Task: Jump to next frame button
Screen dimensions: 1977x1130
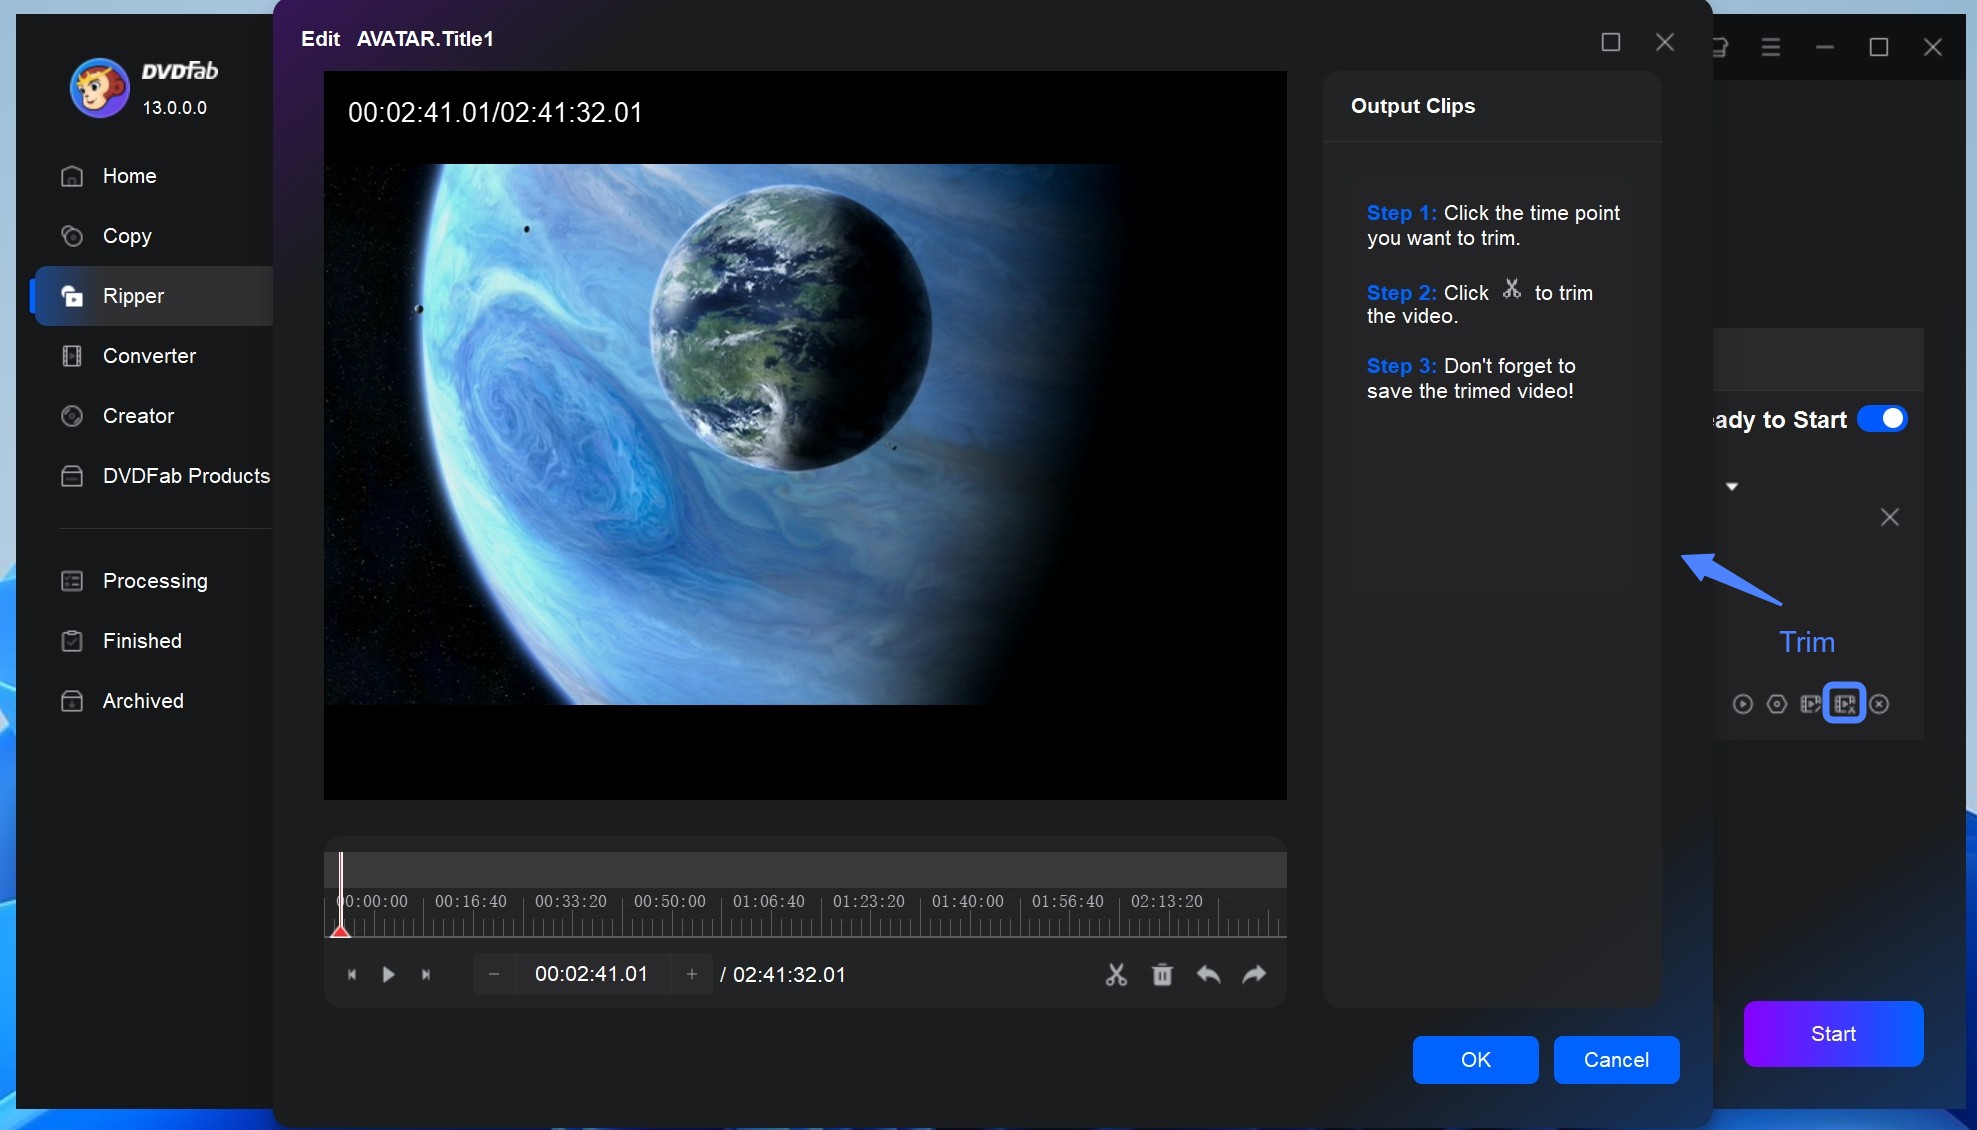Action: (x=426, y=974)
